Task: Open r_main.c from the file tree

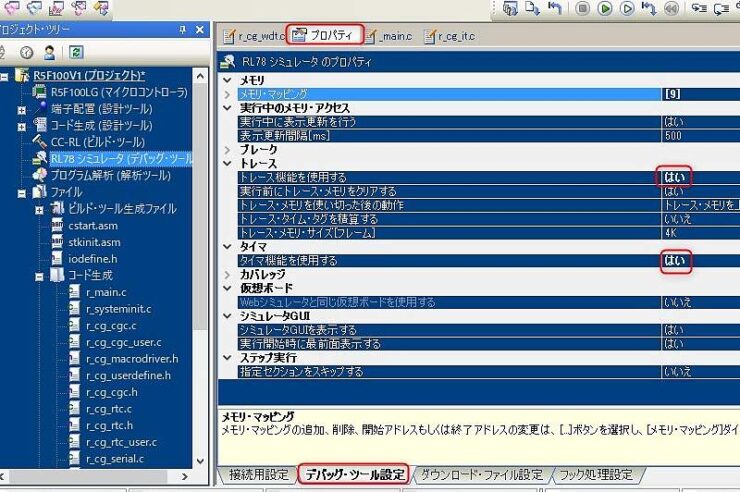Action: [x=105, y=292]
